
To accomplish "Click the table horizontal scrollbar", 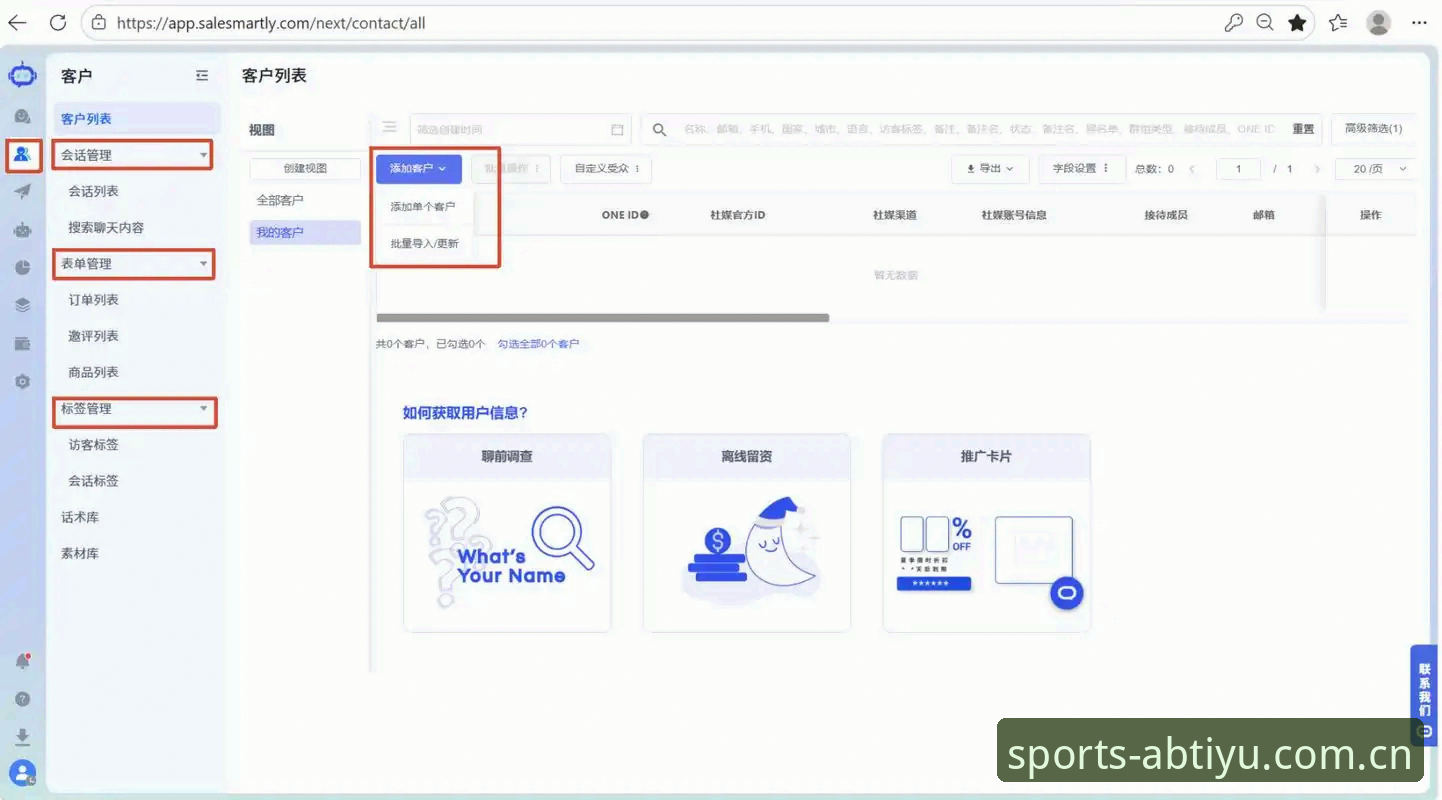I will click(x=602, y=318).
